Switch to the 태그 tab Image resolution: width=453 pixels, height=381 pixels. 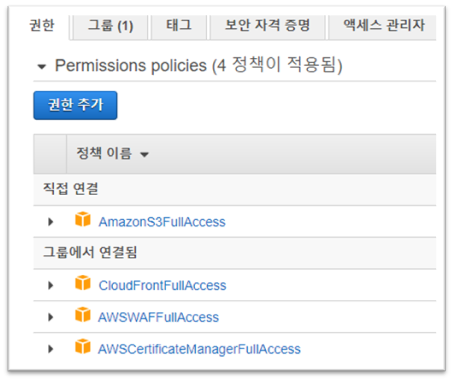pyautogui.click(x=179, y=27)
